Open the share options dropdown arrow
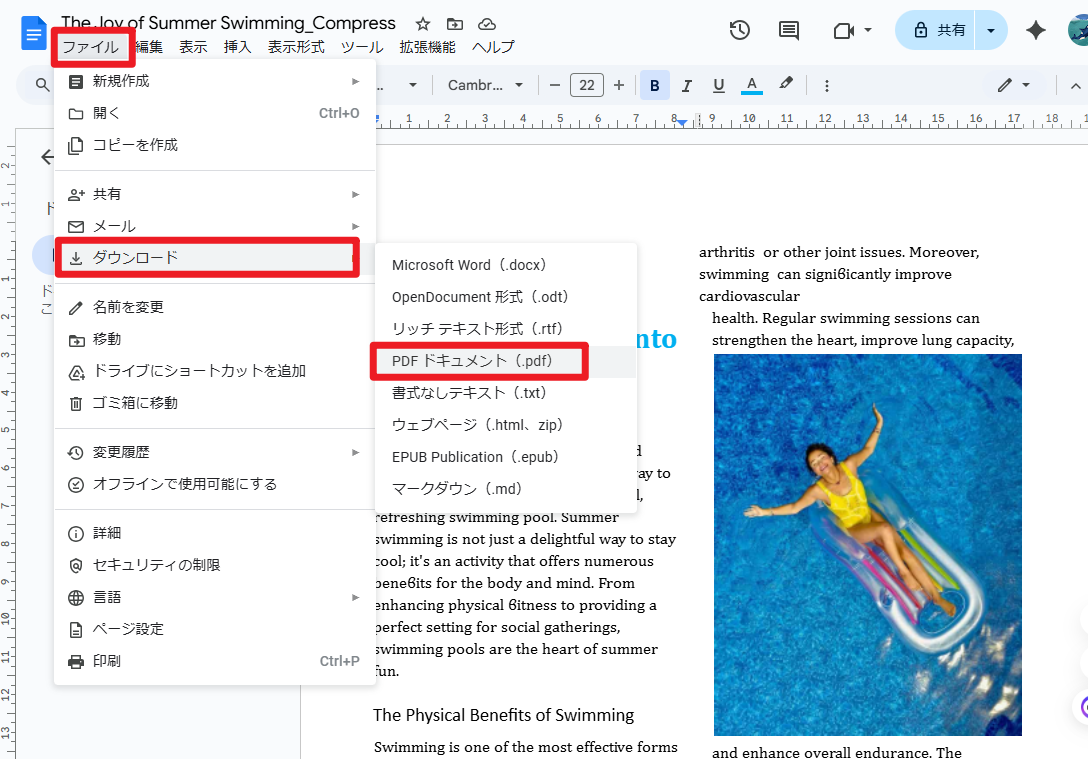The height and width of the screenshot is (759, 1088). (991, 31)
